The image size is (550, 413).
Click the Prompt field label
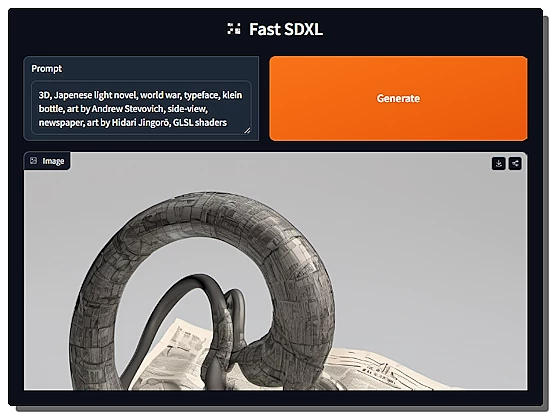(x=47, y=68)
